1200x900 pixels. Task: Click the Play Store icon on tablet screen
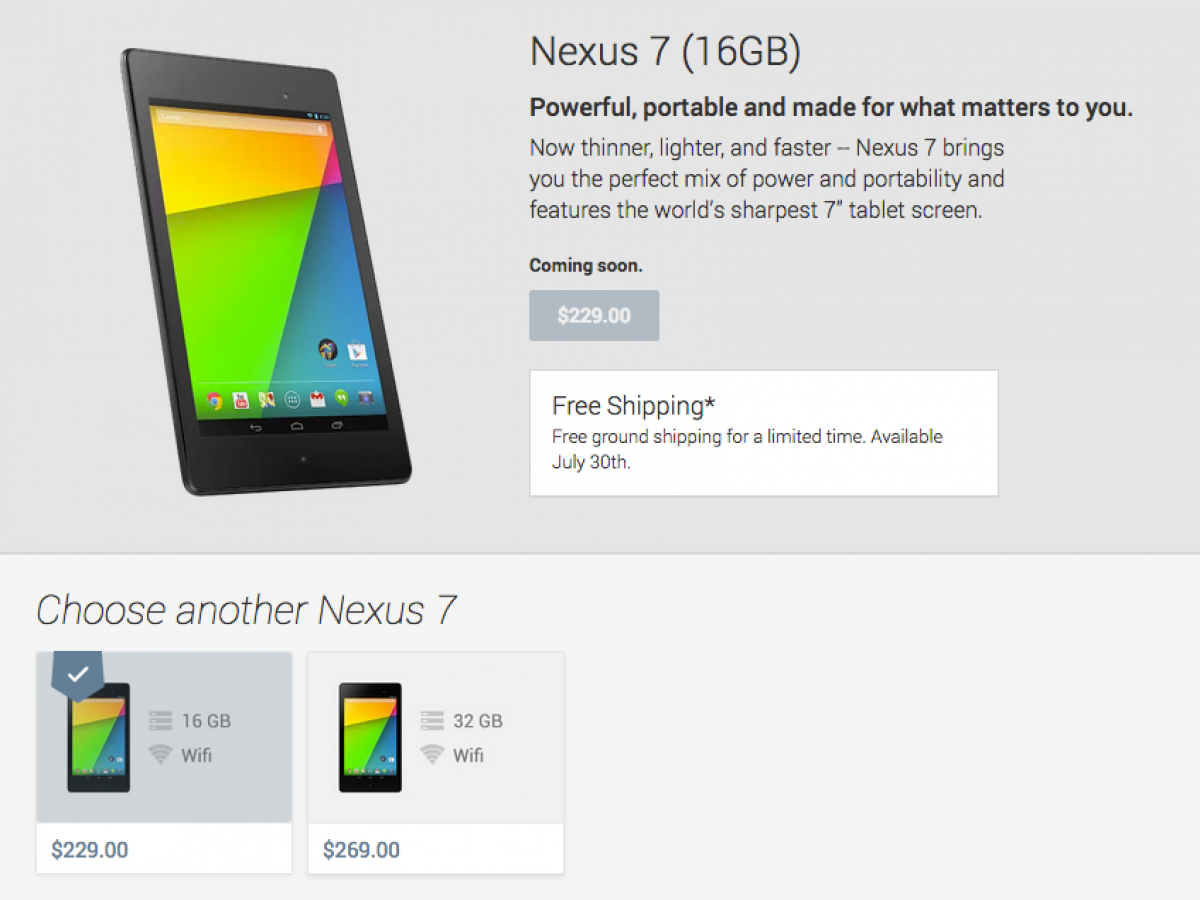tap(356, 352)
